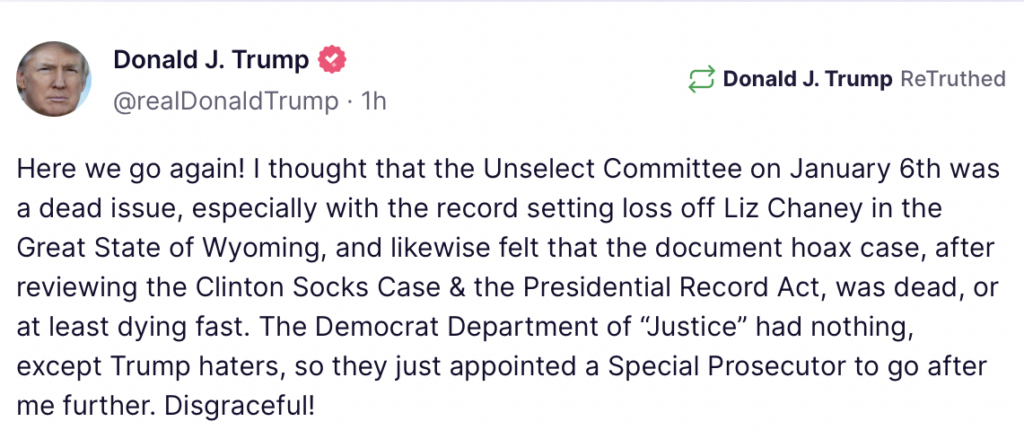Click the gray ReTruthed label
This screenshot has width=1024, height=439.
pyautogui.click(x=953, y=80)
